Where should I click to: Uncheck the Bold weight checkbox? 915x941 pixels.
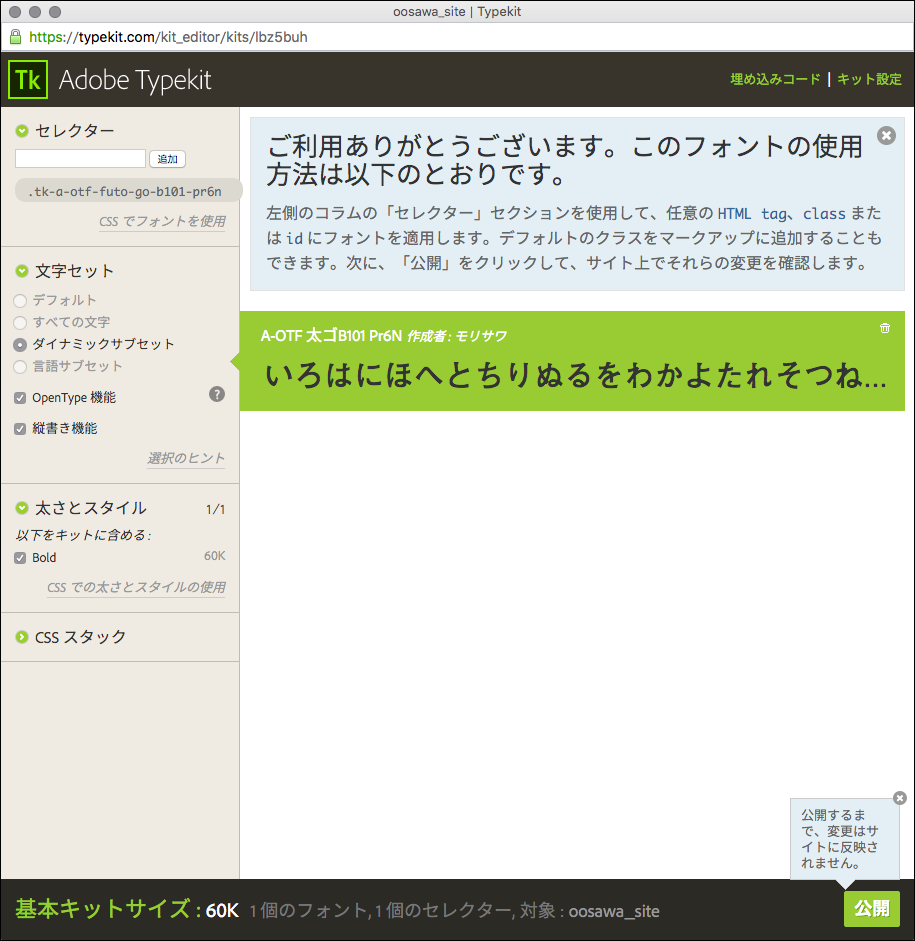pos(20,558)
